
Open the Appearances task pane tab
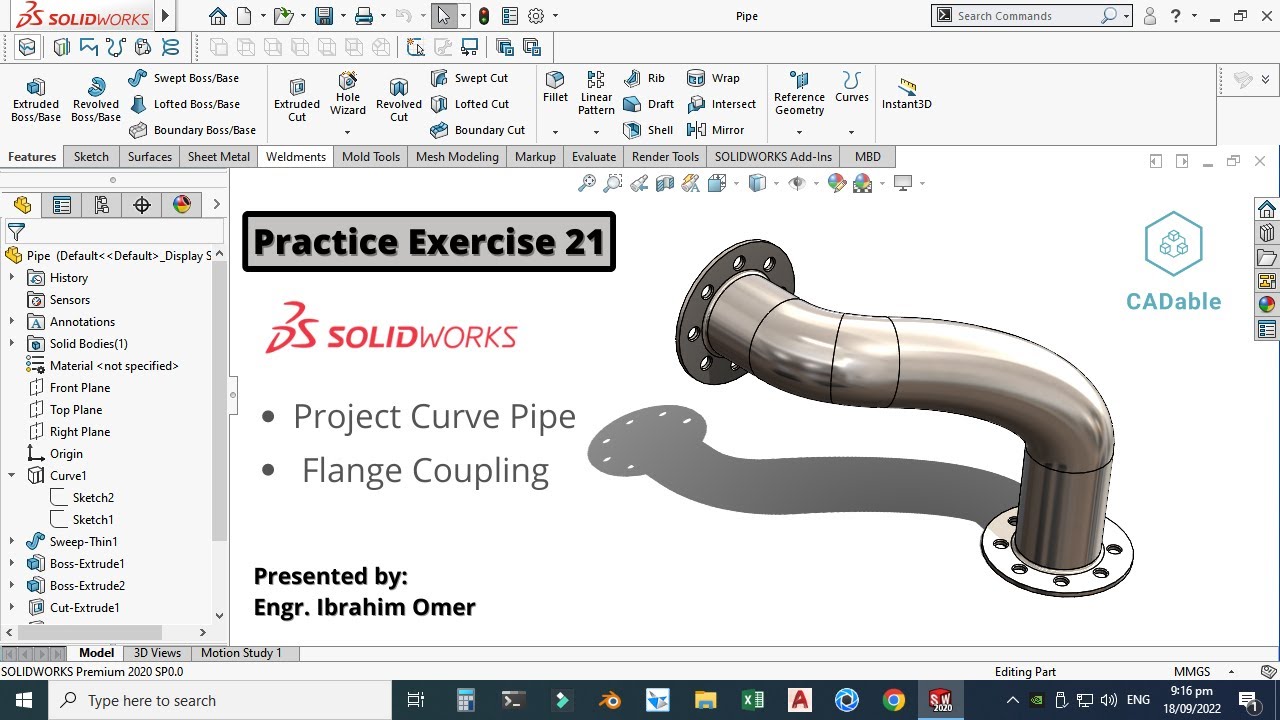click(1267, 305)
